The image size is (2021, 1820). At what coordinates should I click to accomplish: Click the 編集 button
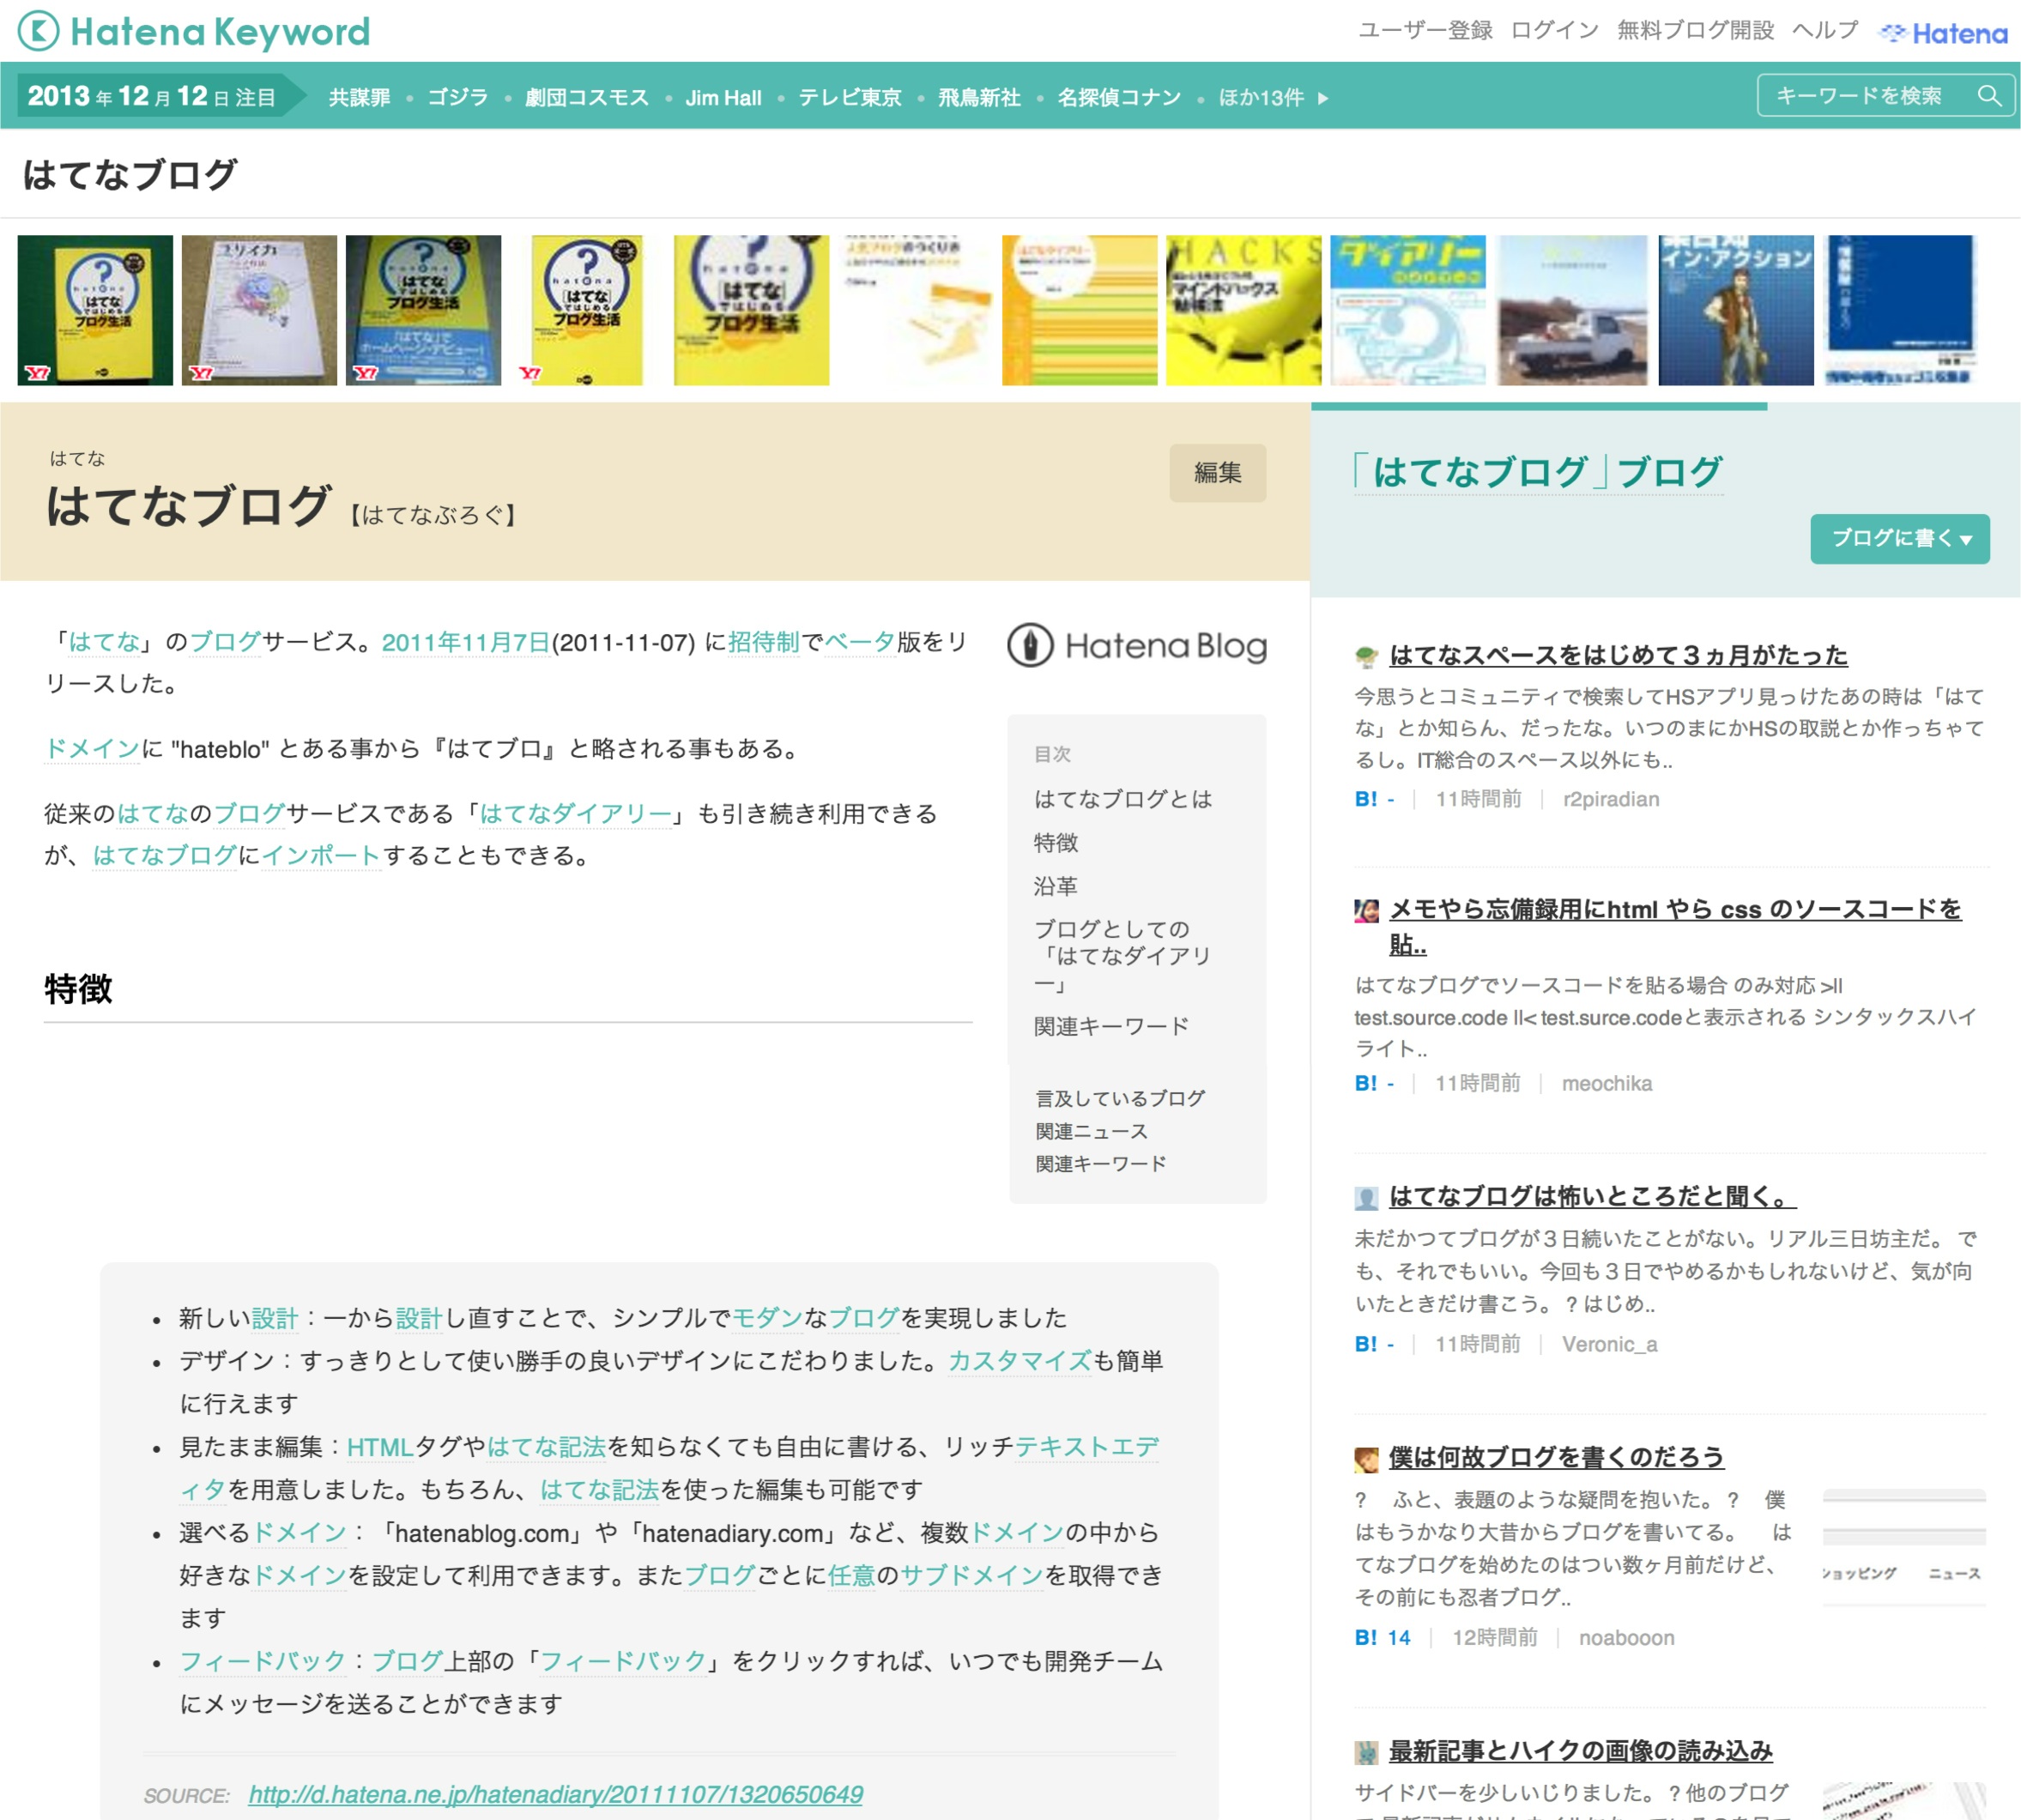point(1217,472)
